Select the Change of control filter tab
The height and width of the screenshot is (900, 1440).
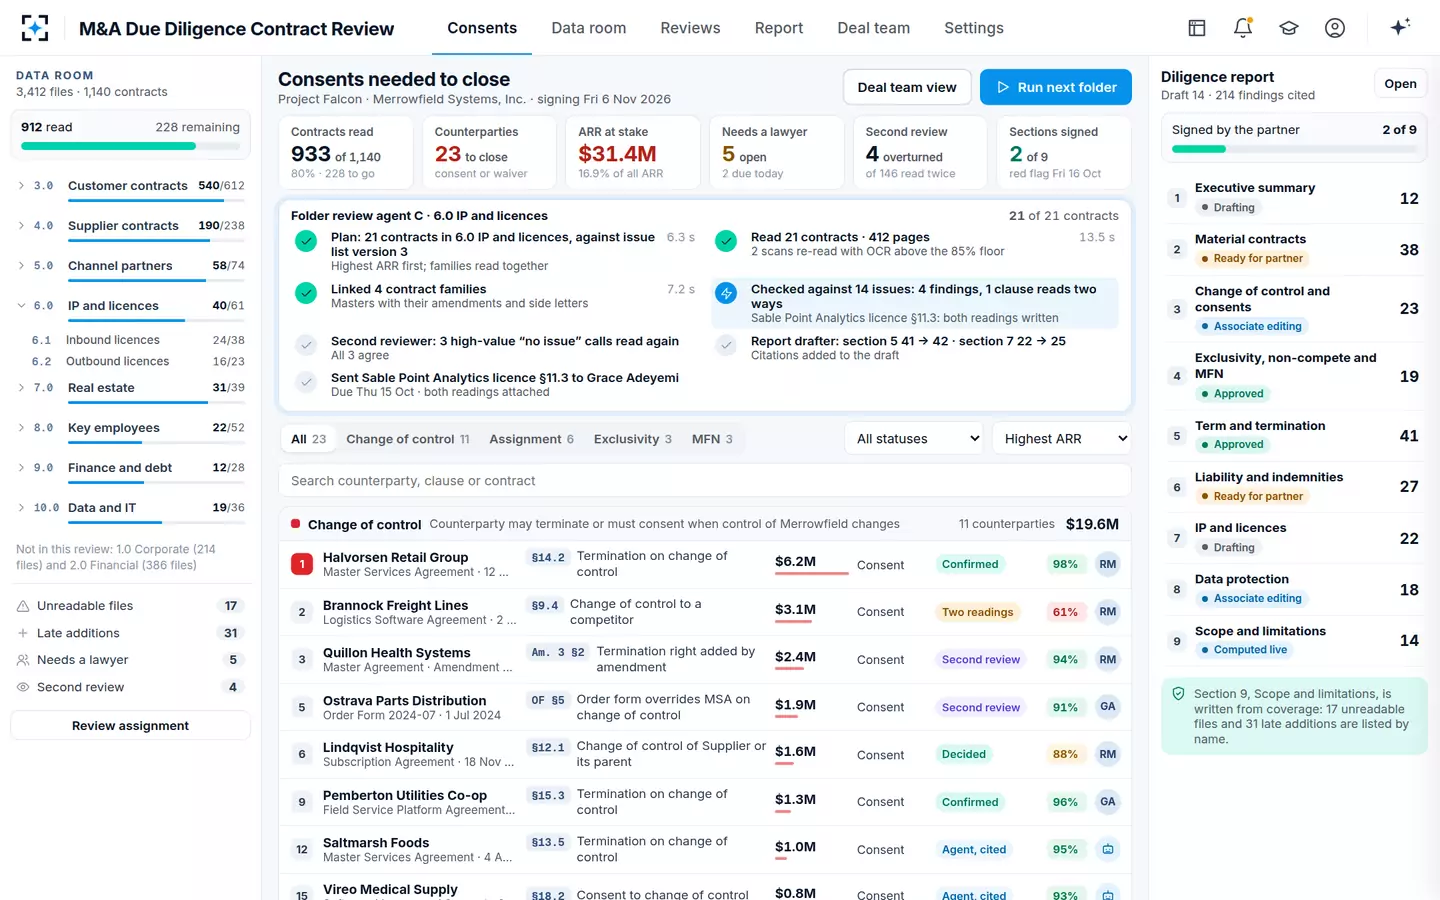tap(407, 439)
